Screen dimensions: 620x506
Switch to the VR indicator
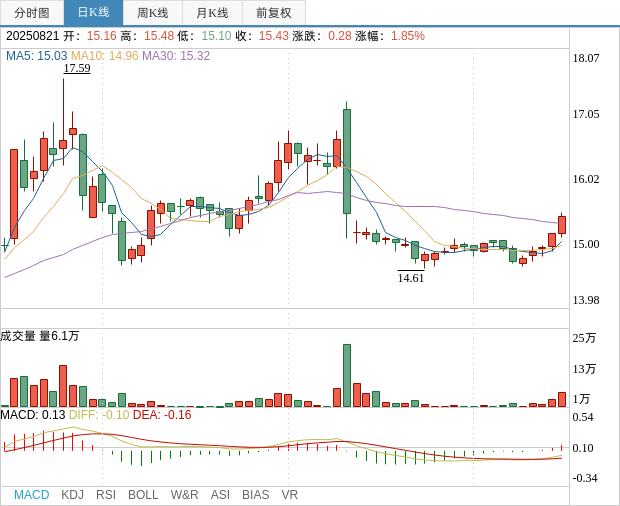289,495
